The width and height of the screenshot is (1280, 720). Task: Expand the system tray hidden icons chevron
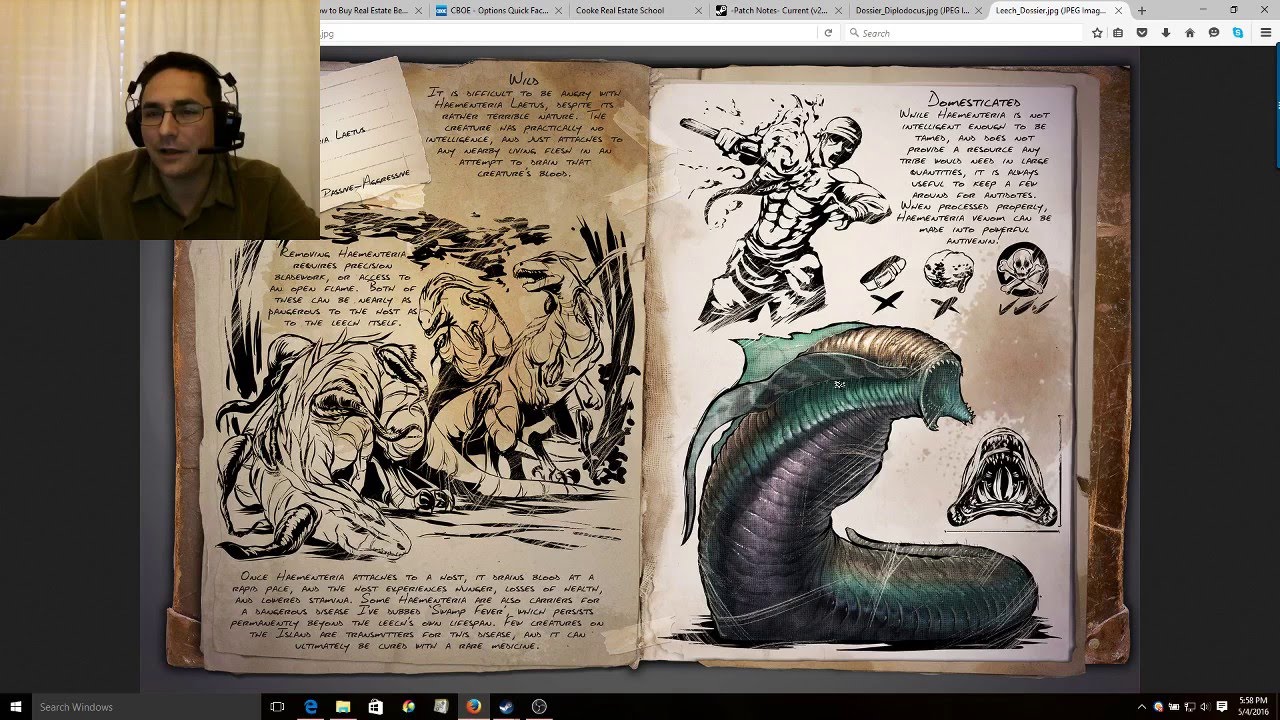tap(1141, 707)
